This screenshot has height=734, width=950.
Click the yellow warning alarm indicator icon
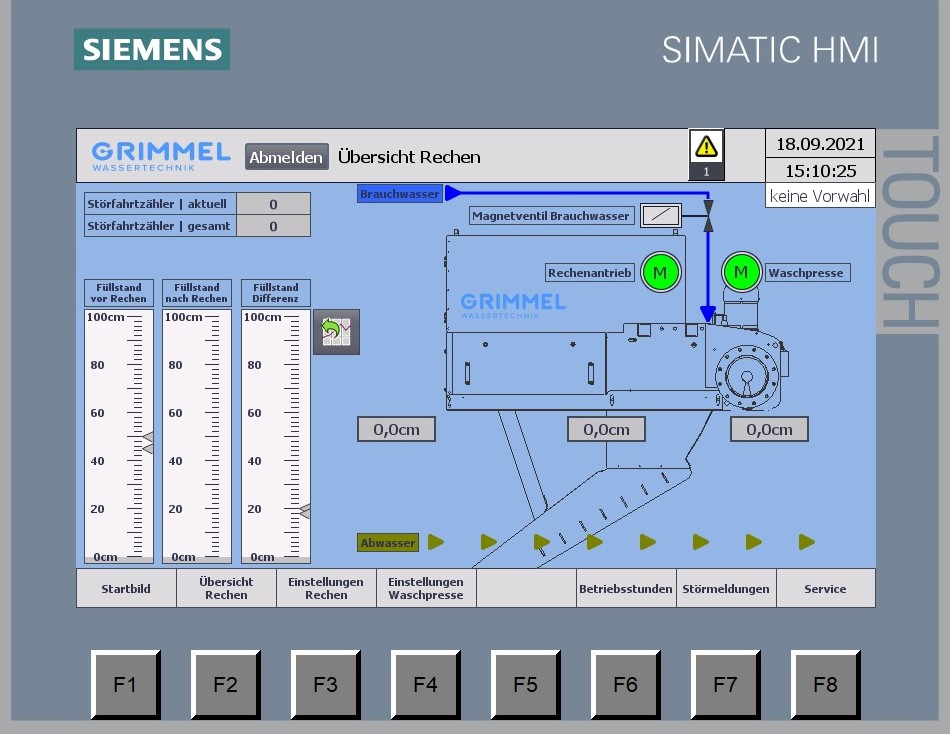(707, 147)
